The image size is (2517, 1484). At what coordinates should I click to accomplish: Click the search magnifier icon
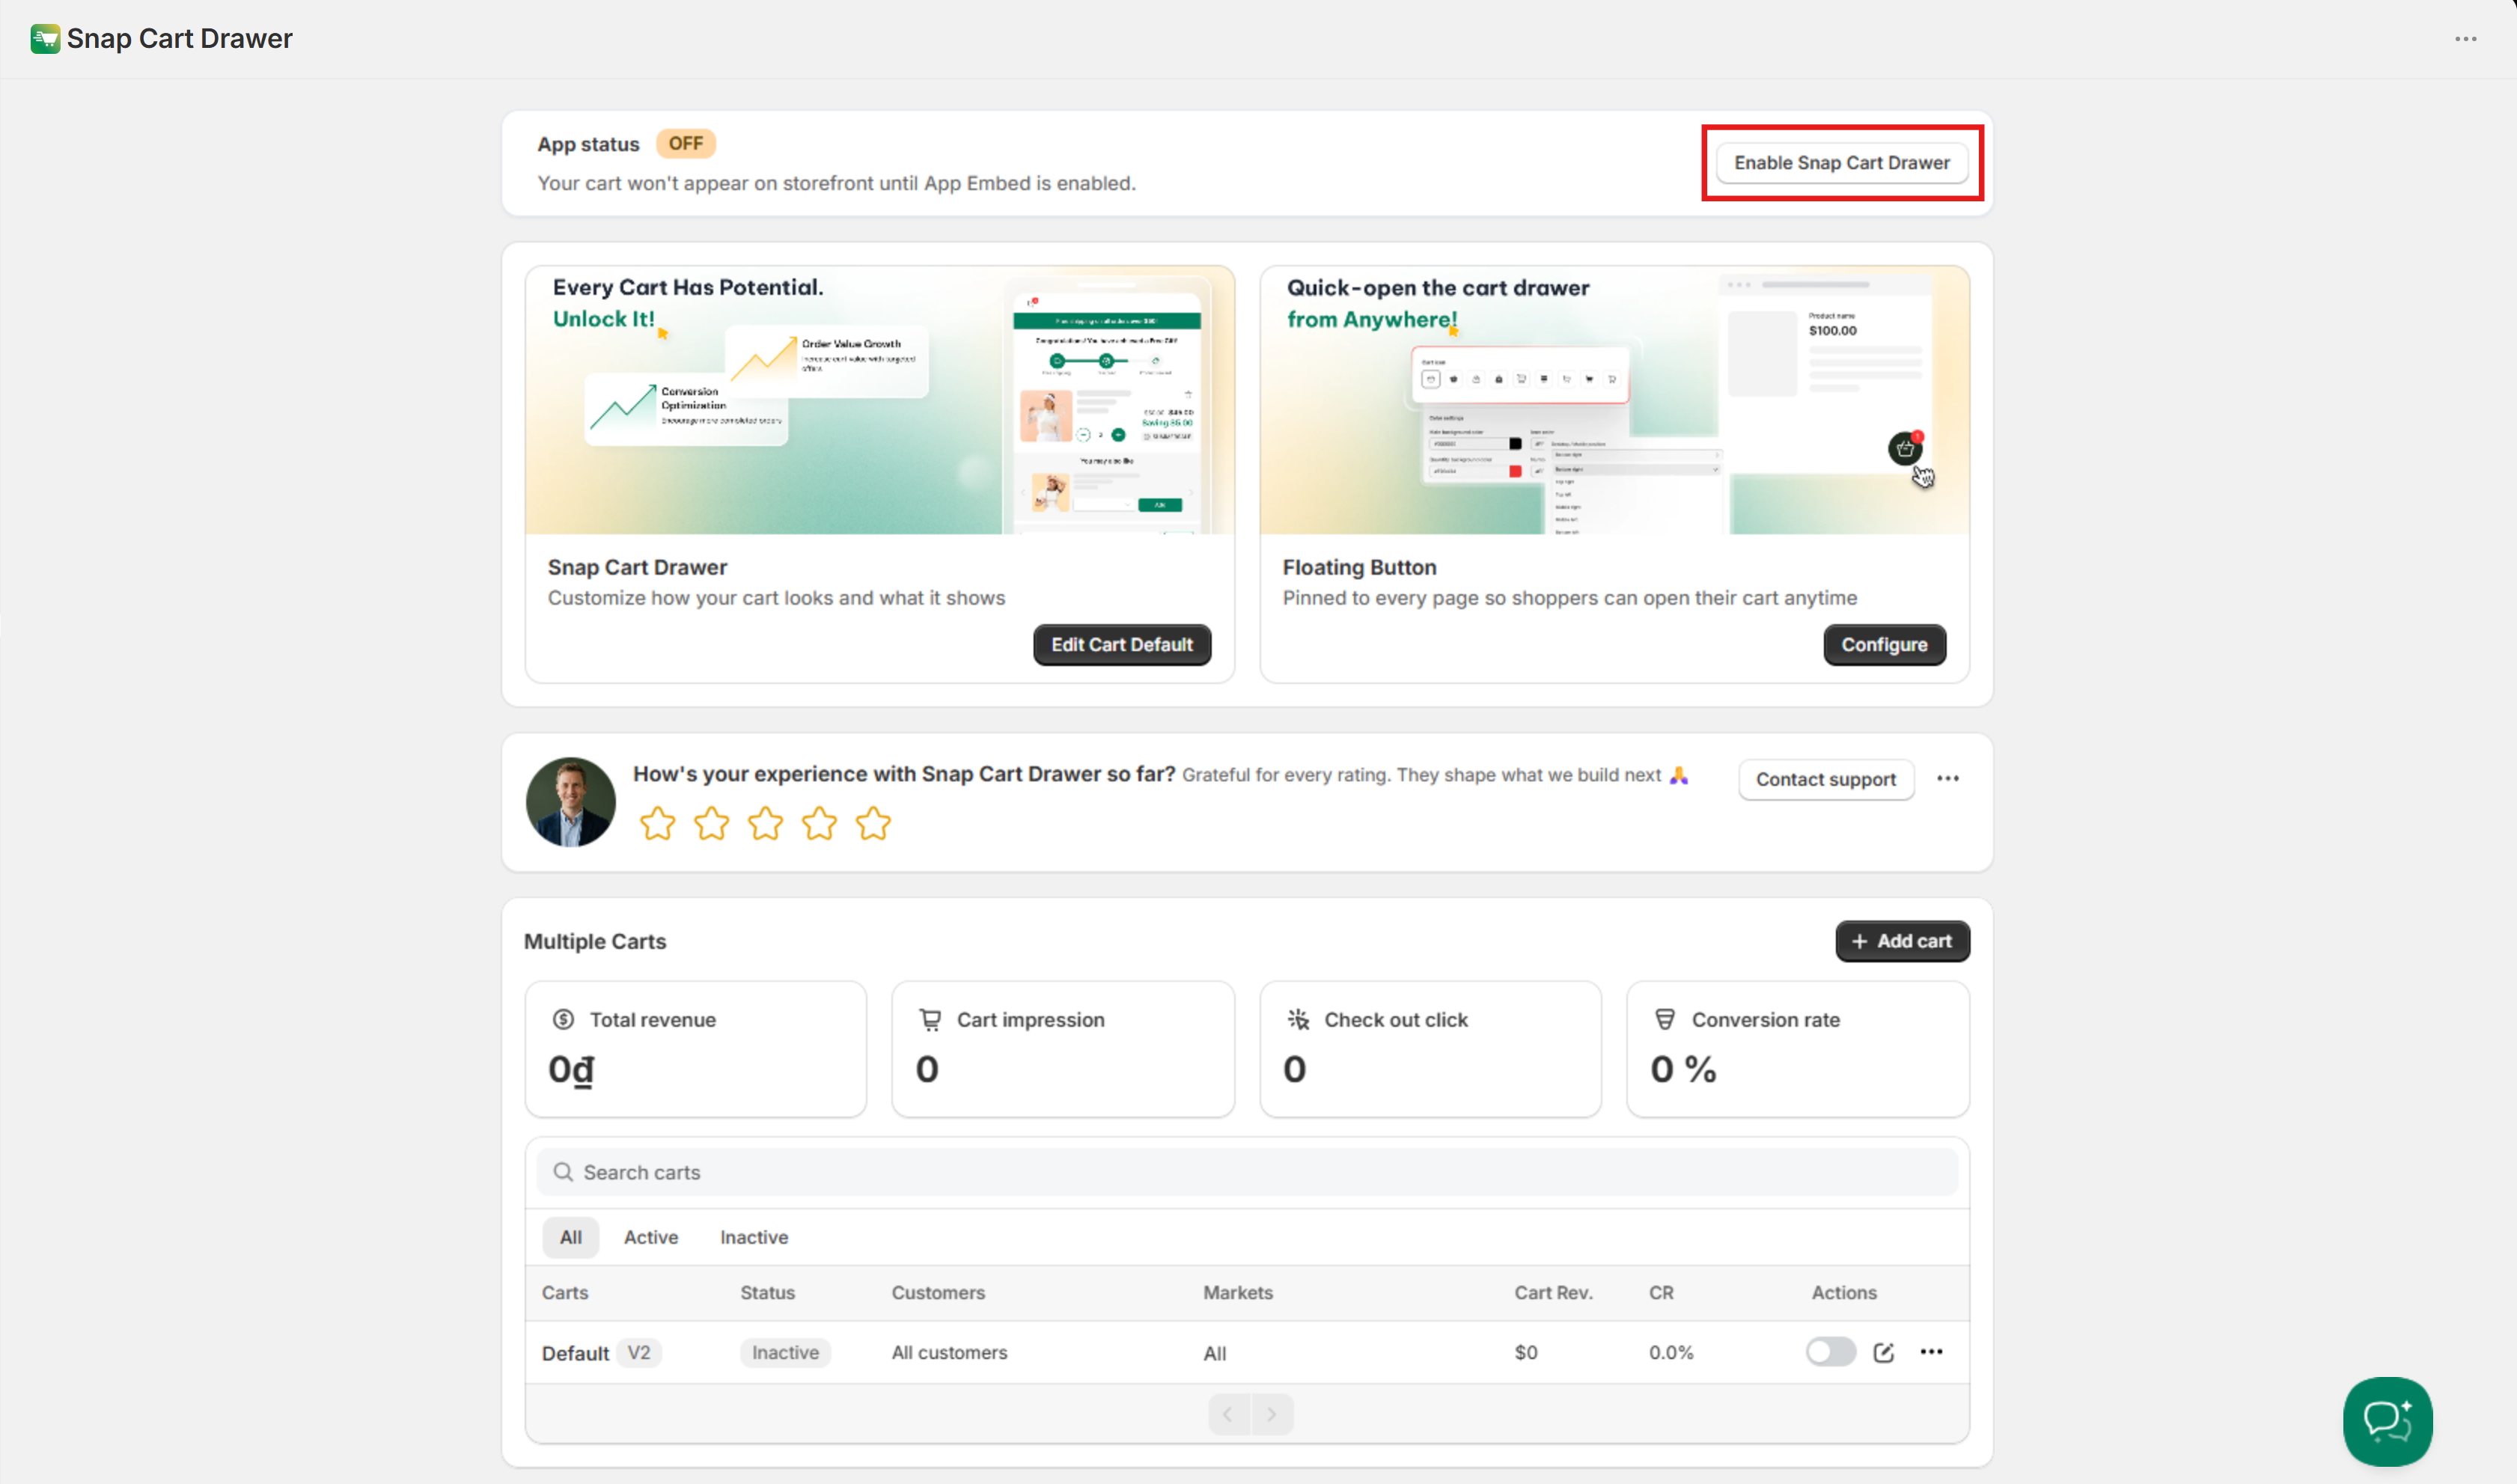point(563,1172)
